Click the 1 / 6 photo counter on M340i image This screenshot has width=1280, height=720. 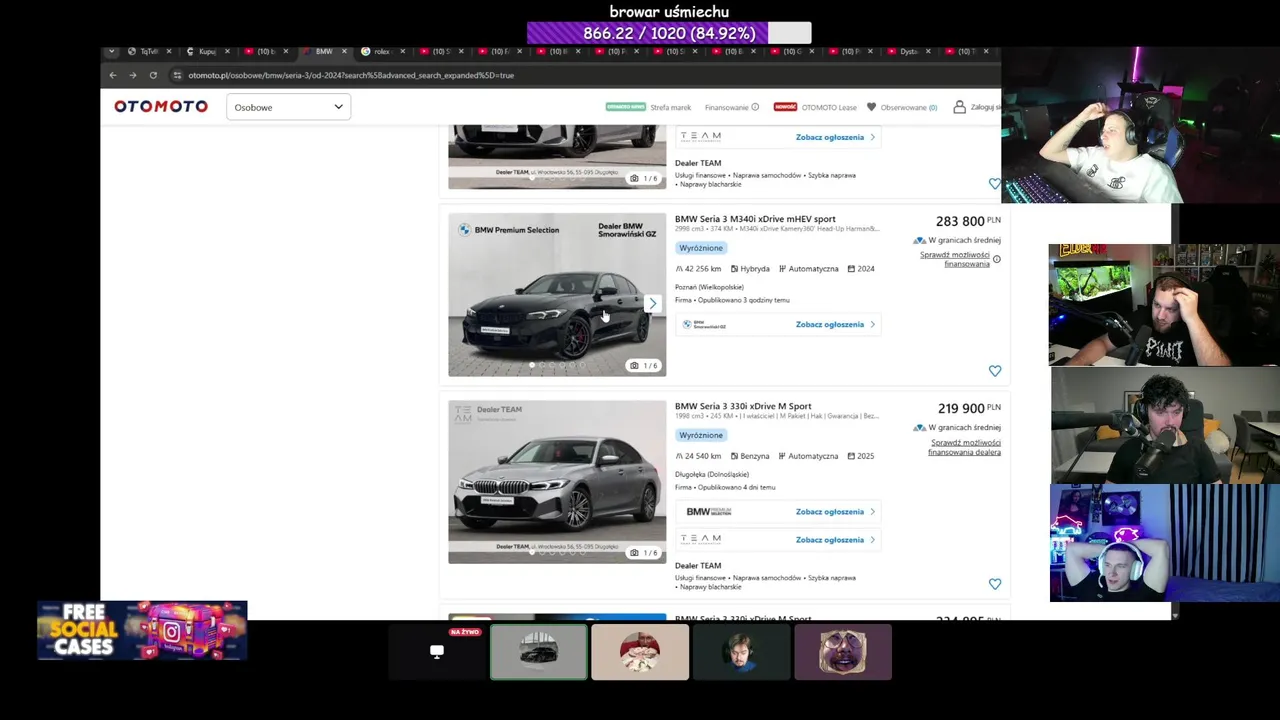tap(644, 366)
